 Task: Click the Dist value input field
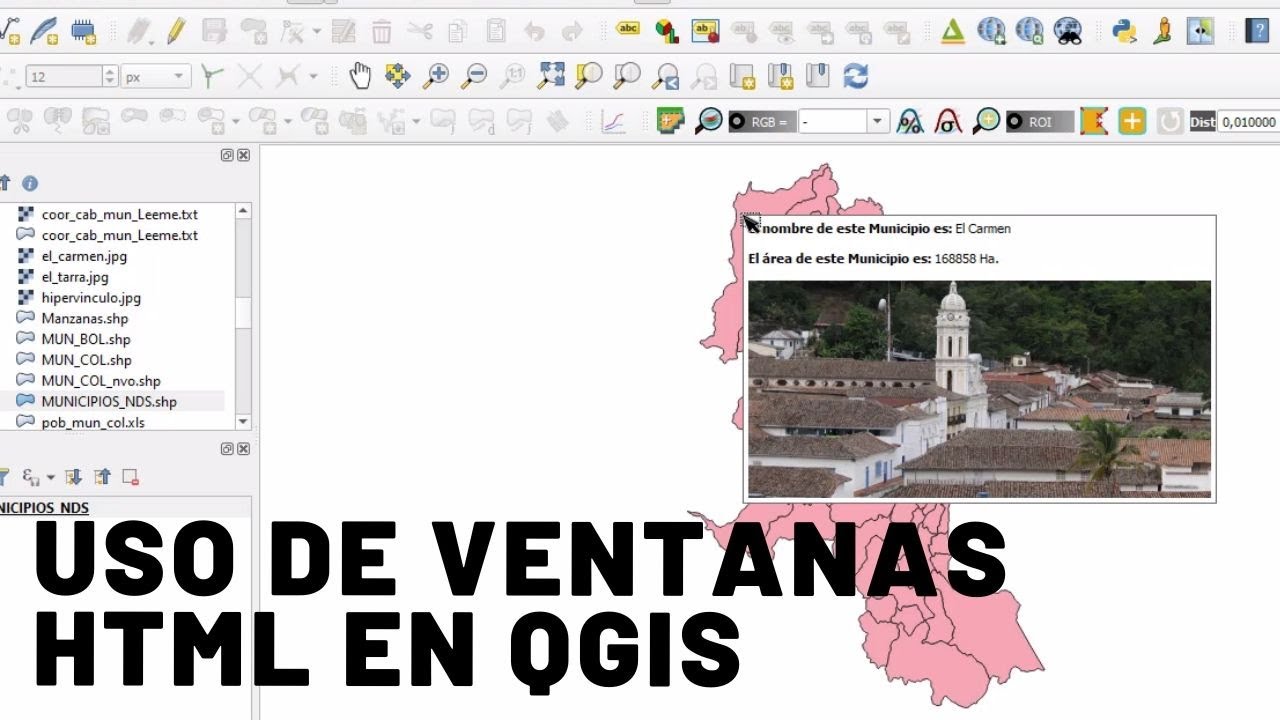point(1248,122)
